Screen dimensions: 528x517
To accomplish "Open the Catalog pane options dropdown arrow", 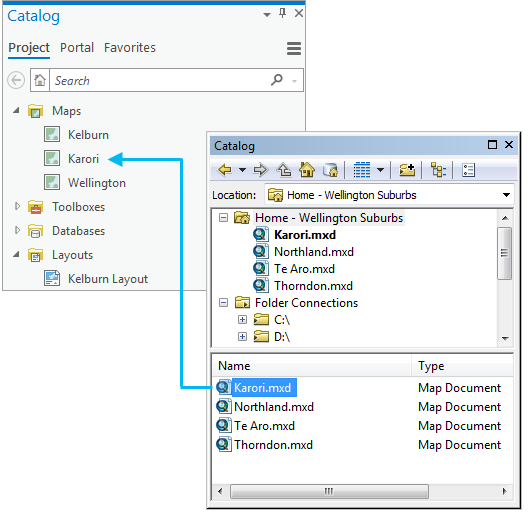I will [267, 14].
